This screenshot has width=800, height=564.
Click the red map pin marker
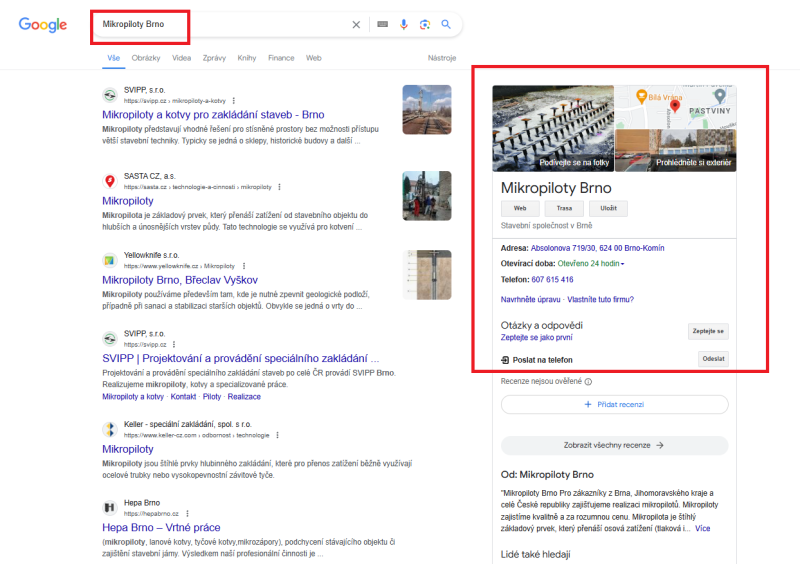coord(675,106)
